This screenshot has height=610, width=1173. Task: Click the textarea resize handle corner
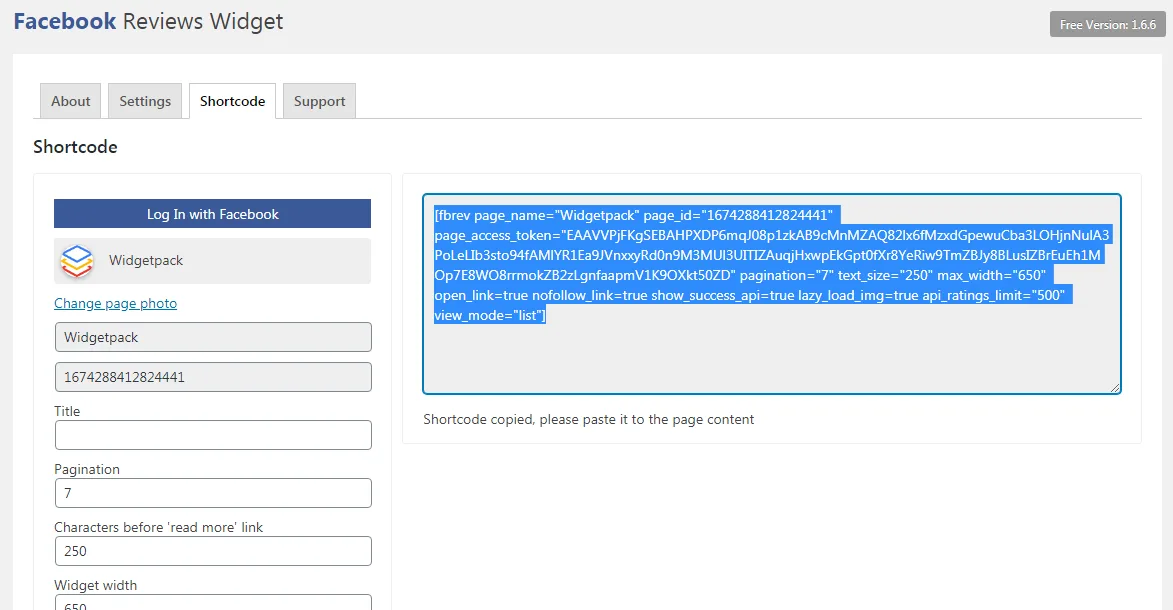click(x=1115, y=388)
